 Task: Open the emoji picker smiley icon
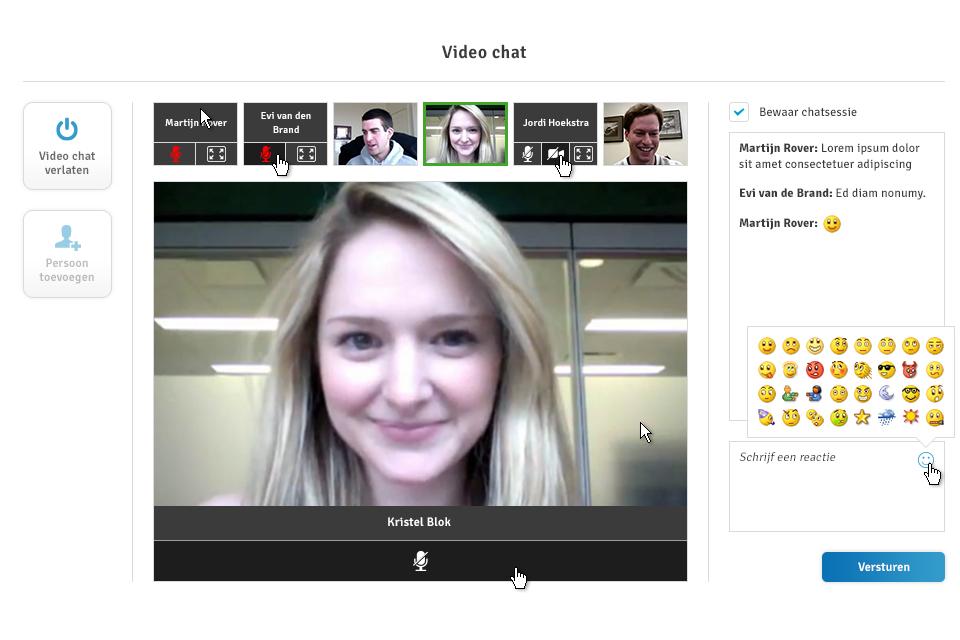925,460
